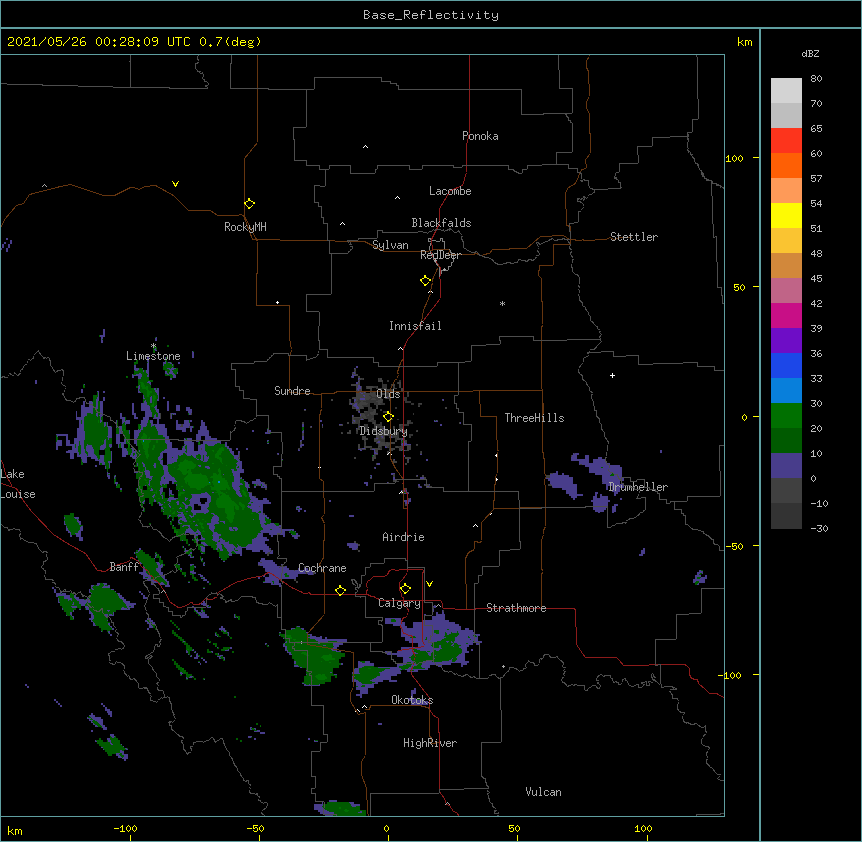Click the white asterisk marker east of Innisfail

point(502,303)
